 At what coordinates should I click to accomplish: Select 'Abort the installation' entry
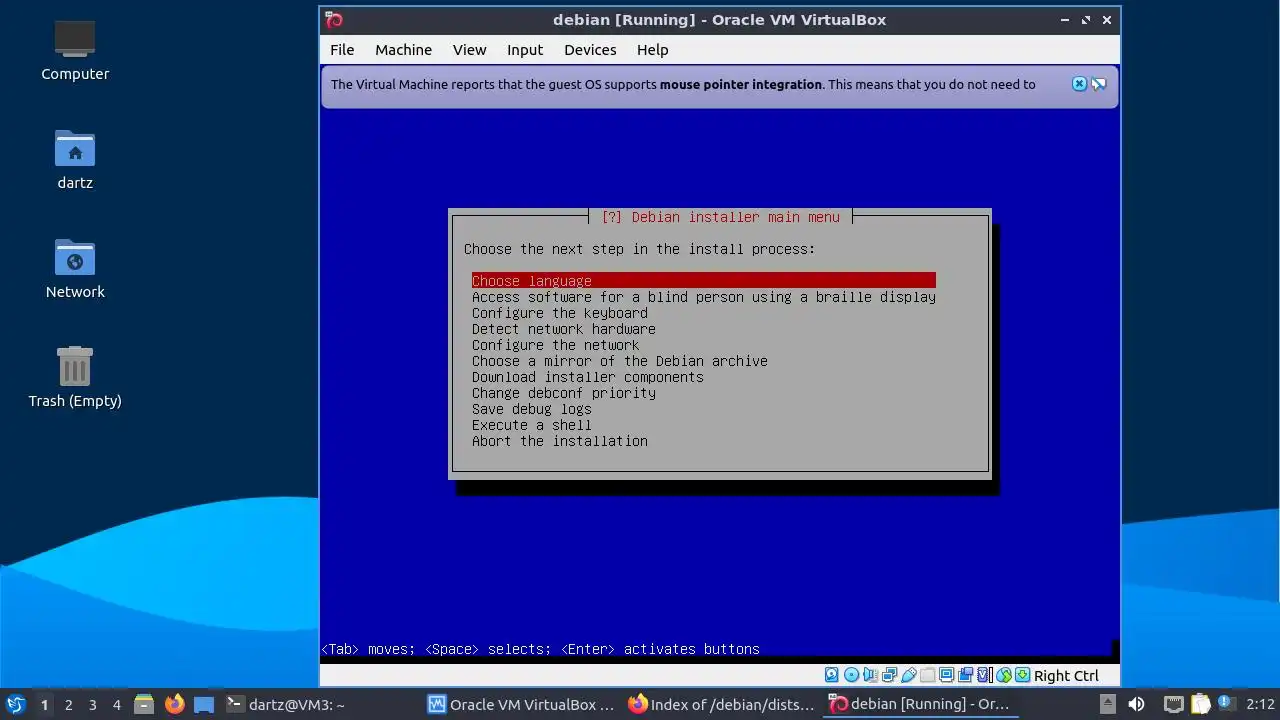560,441
